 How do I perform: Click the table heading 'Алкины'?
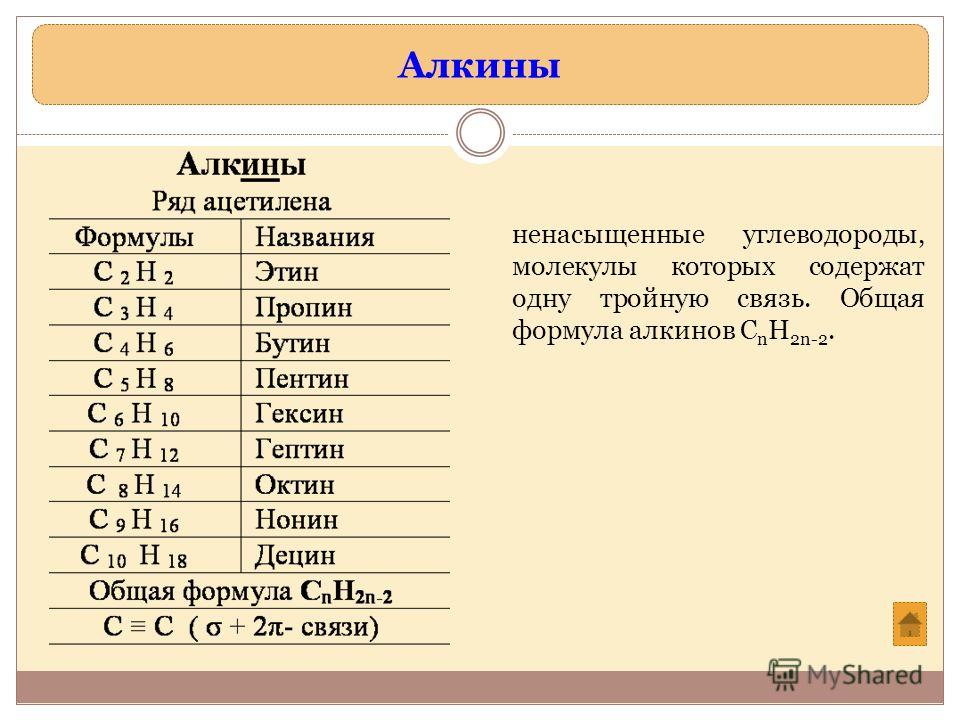(242, 165)
